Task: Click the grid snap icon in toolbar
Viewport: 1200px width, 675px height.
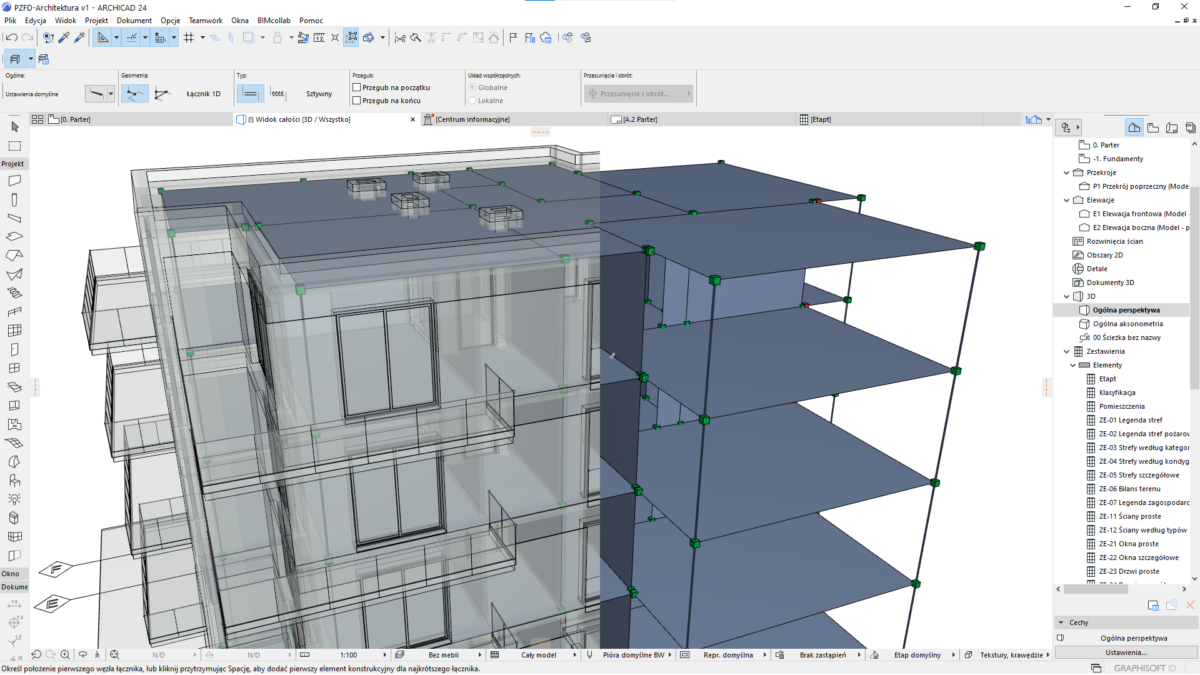Action: [188, 38]
